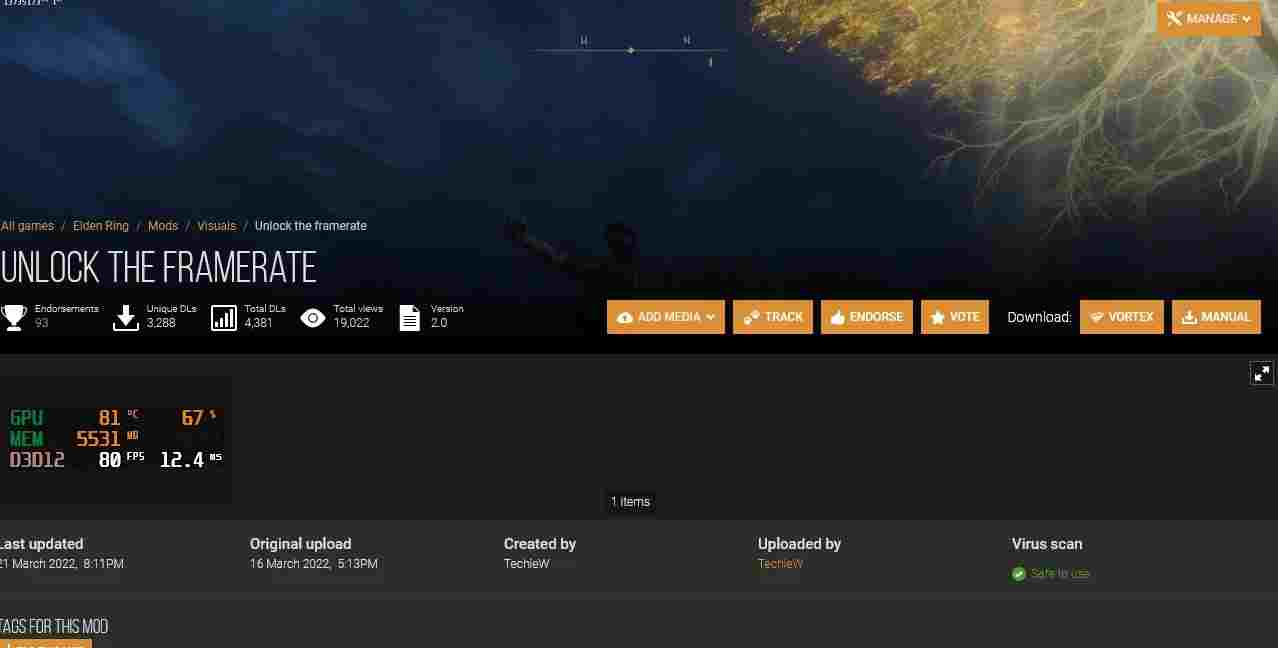Go to the All games breadcrumb

(x=28, y=226)
